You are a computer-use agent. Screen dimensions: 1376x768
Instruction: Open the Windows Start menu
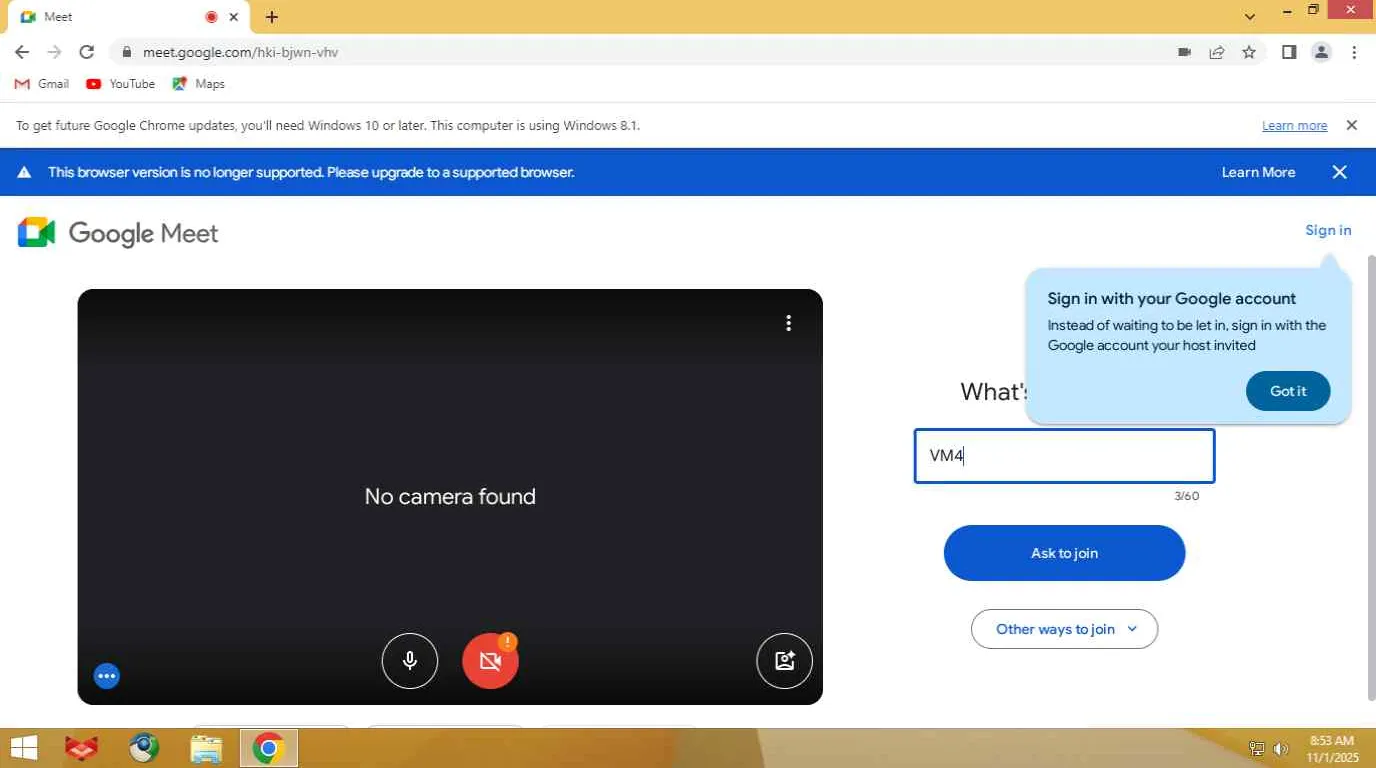tap(24, 748)
